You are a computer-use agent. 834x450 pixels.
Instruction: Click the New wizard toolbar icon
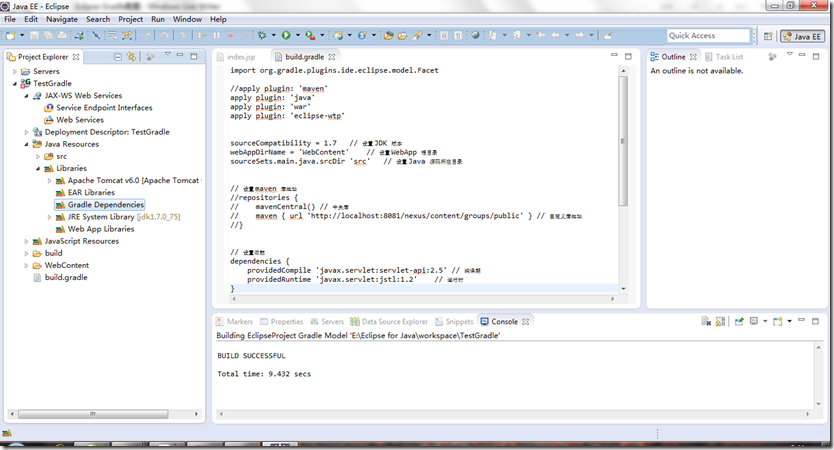[x=10, y=36]
